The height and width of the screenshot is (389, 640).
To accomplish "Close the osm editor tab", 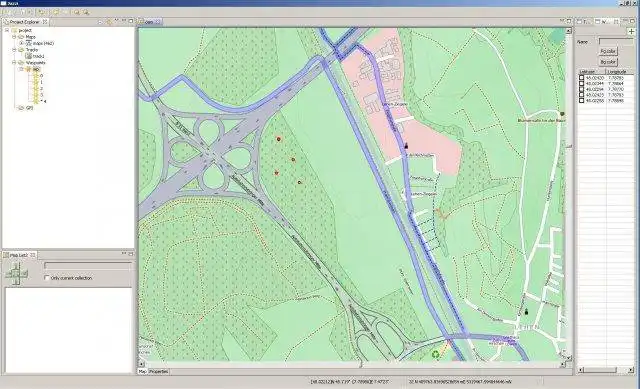I will (158, 22).
